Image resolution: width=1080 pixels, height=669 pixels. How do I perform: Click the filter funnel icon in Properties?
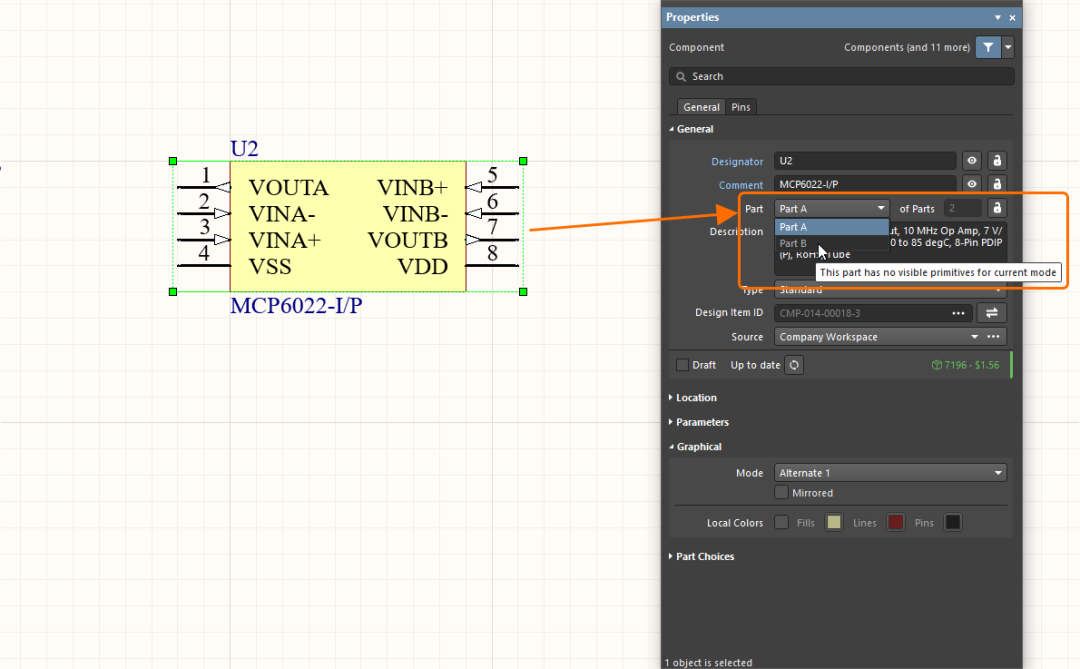[988, 48]
